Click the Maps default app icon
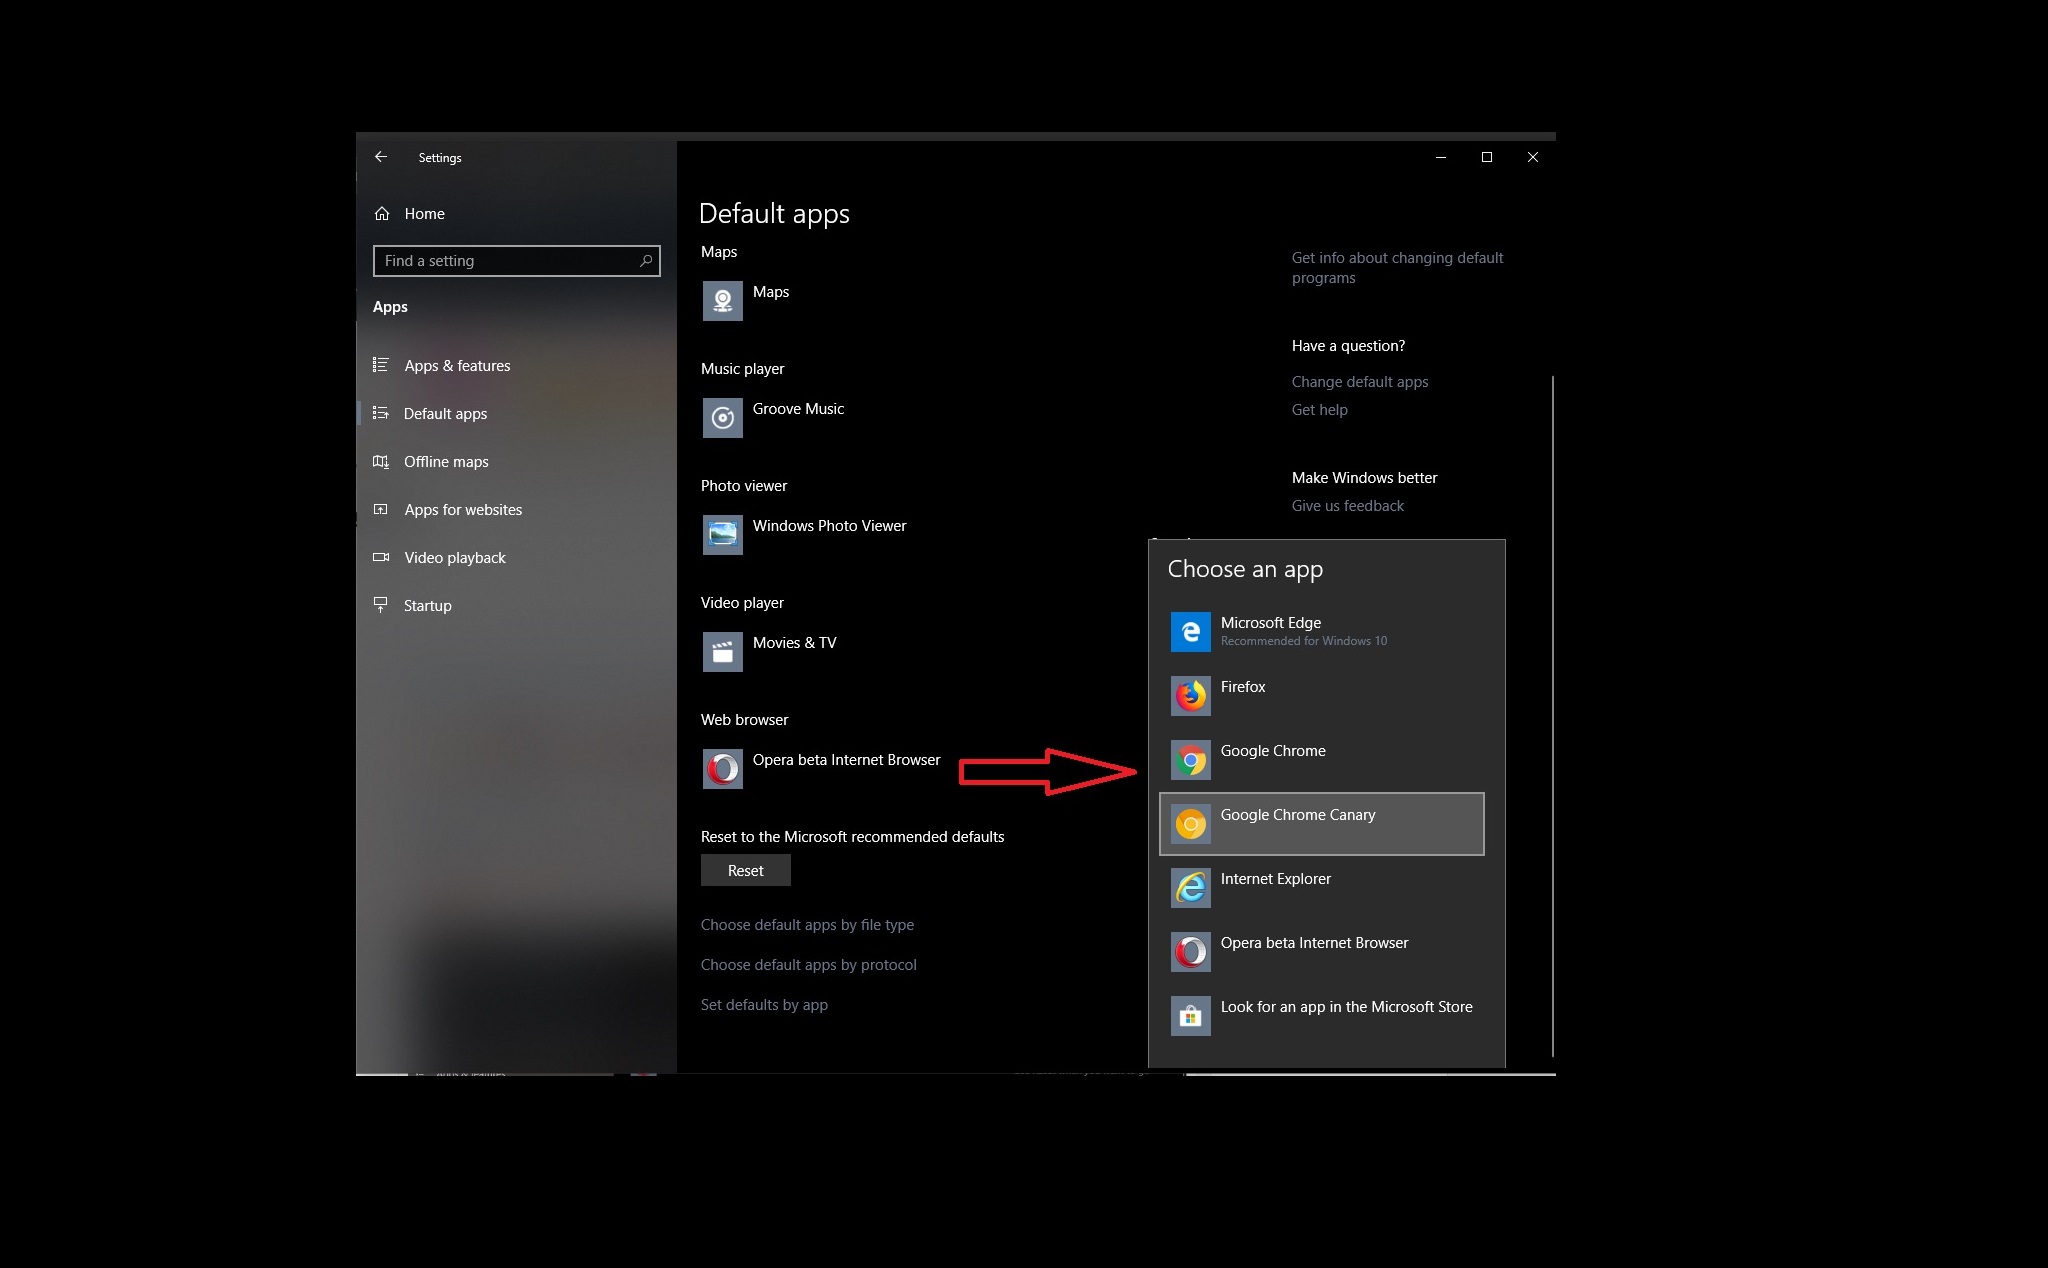The image size is (2048, 1268). (722, 301)
